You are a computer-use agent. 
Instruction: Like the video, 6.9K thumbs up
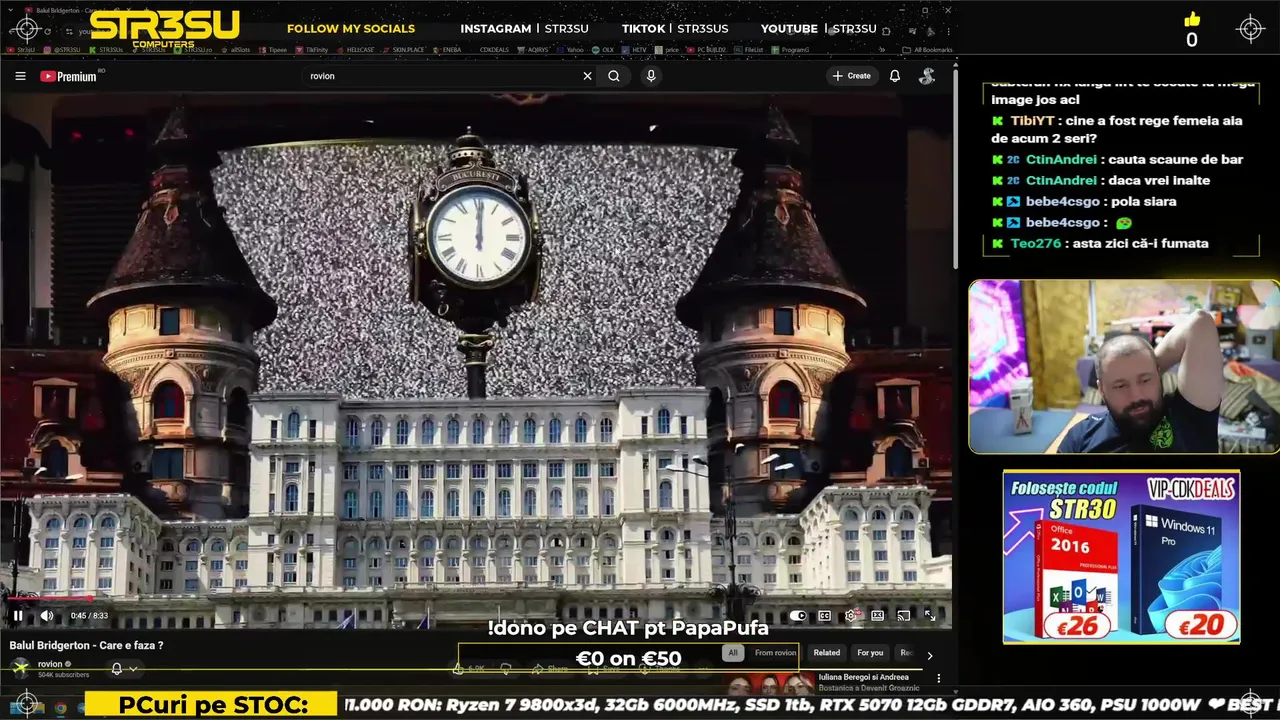pyautogui.click(x=470, y=668)
